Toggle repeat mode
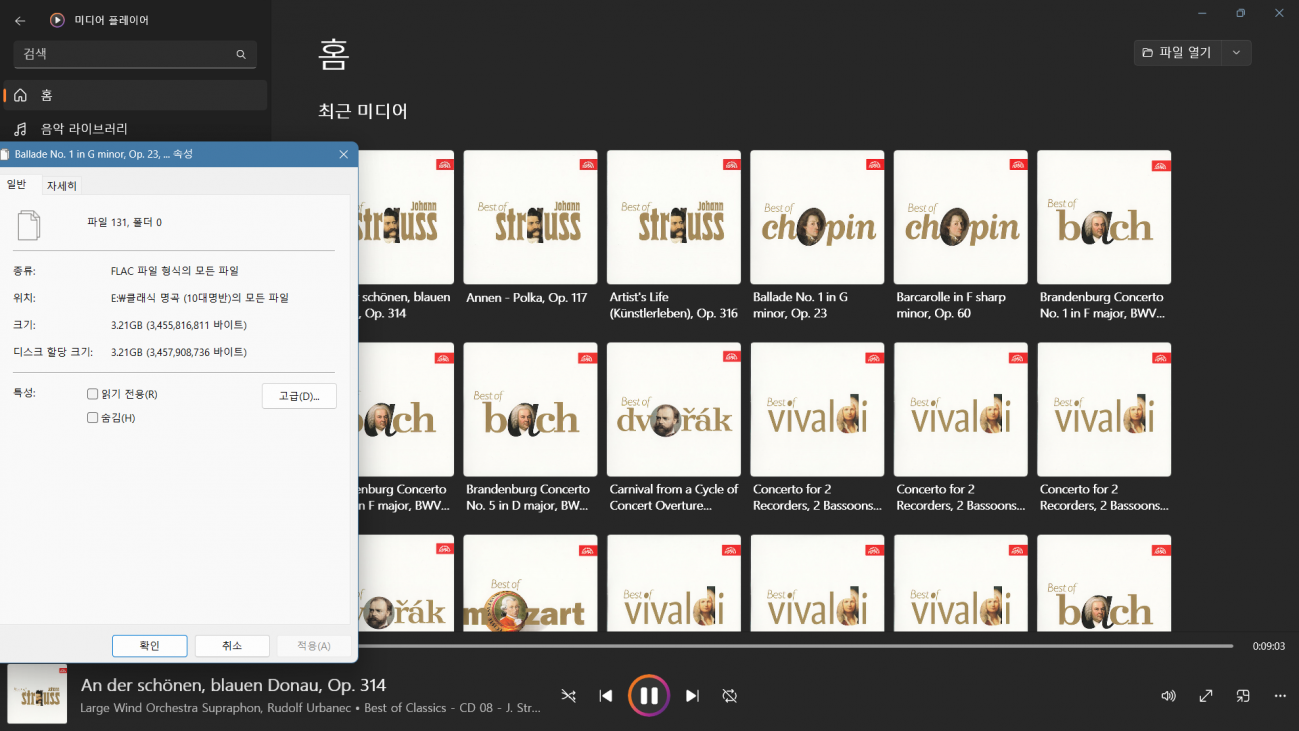Screen dimensions: 1299x731 click(729, 696)
